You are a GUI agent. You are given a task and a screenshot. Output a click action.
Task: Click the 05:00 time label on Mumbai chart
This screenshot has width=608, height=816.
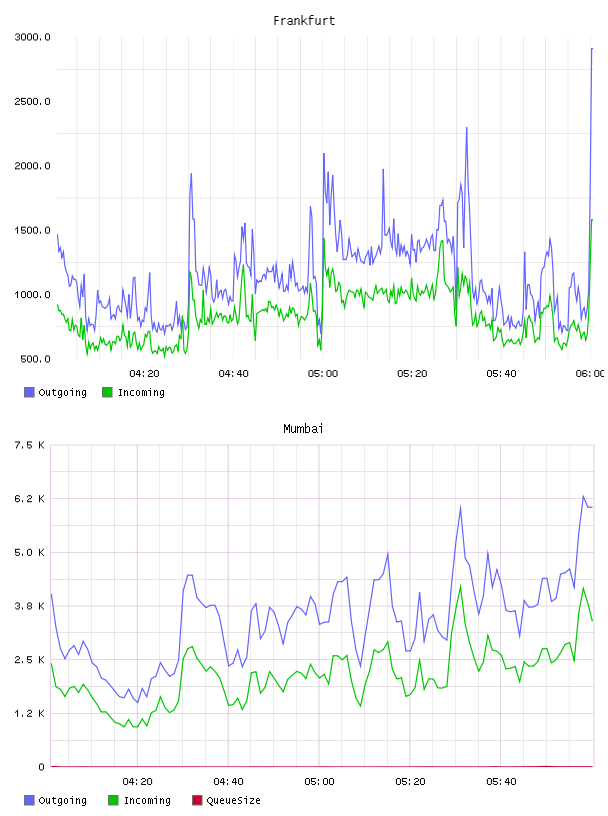(319, 782)
